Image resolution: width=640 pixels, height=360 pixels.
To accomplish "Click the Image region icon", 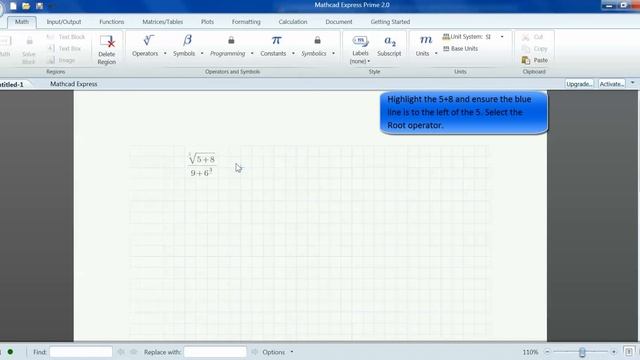I will click(x=51, y=60).
